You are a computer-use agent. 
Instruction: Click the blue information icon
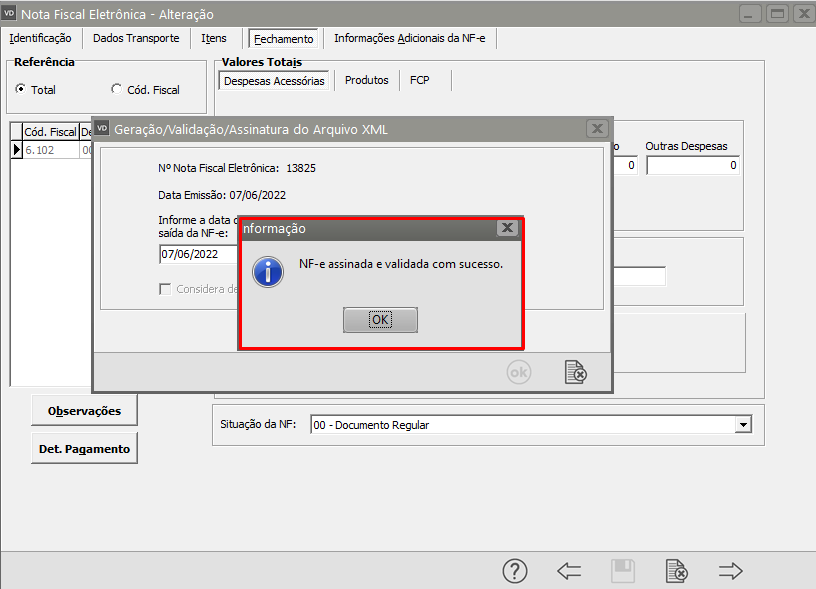[268, 272]
